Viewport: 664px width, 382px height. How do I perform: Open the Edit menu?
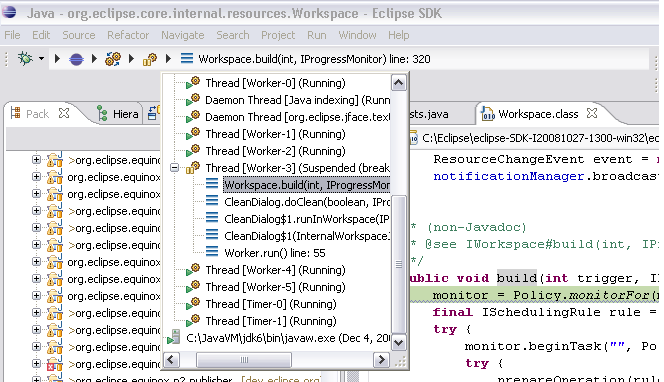coord(41,35)
